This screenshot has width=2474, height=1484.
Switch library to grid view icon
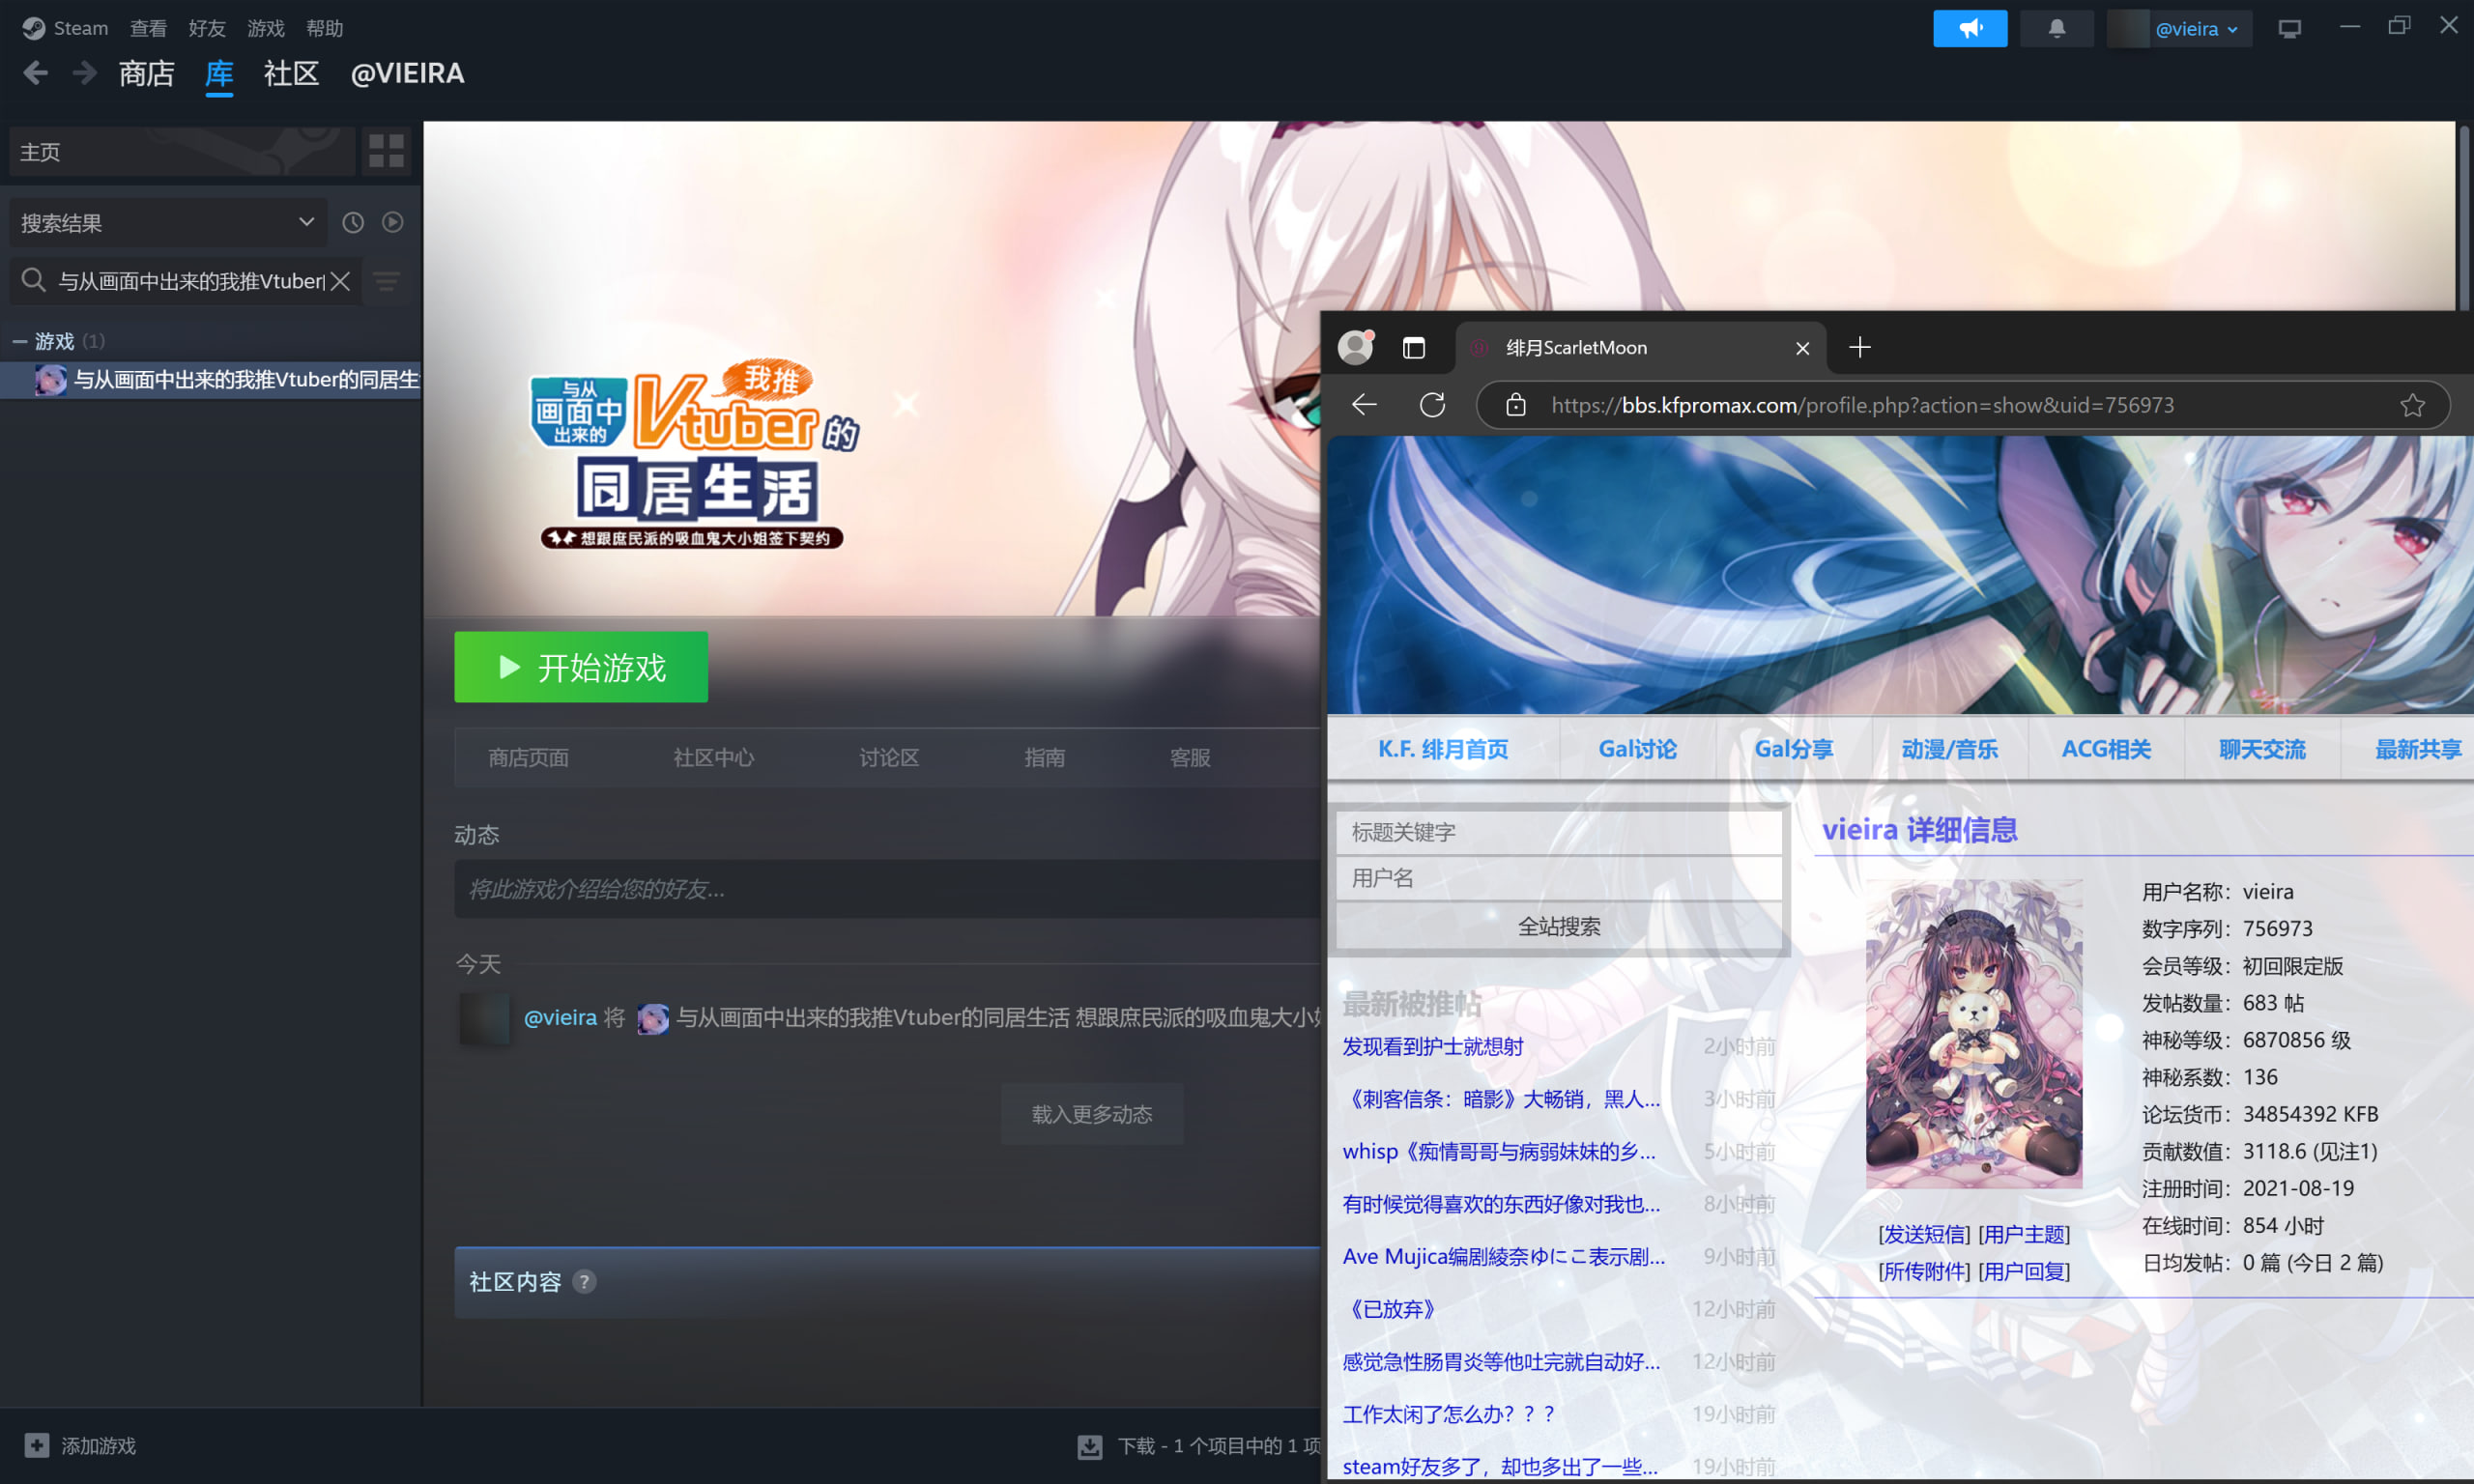pos(386,151)
